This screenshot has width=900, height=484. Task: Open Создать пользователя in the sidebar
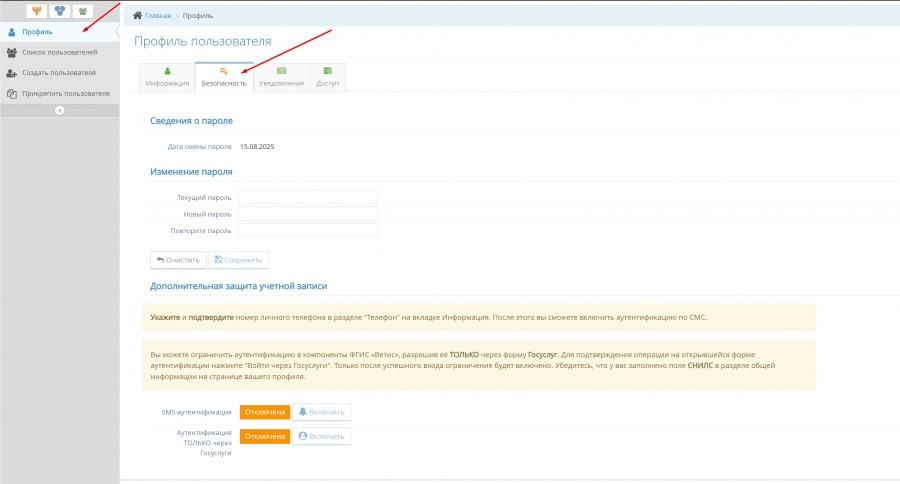pyautogui.click(x=58, y=73)
